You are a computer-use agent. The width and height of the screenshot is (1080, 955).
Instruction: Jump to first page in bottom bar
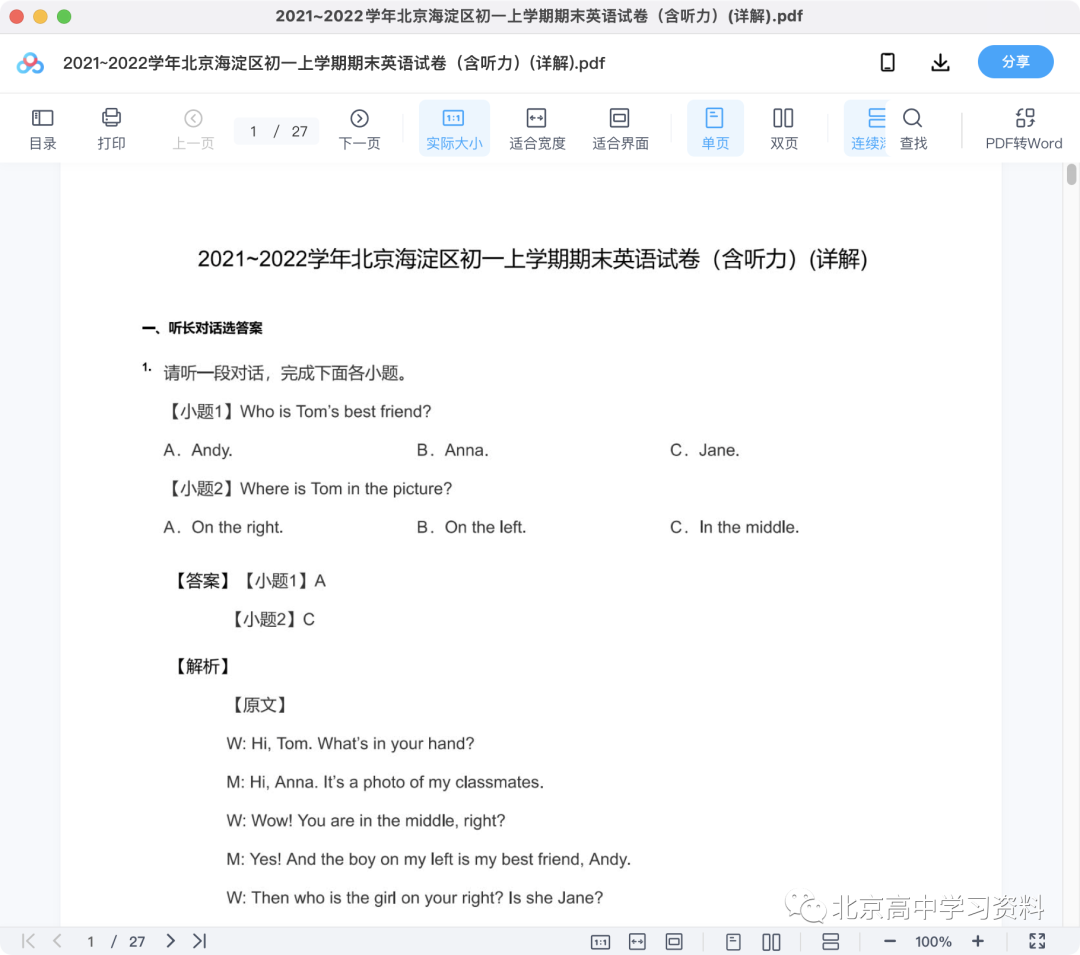(x=28, y=941)
